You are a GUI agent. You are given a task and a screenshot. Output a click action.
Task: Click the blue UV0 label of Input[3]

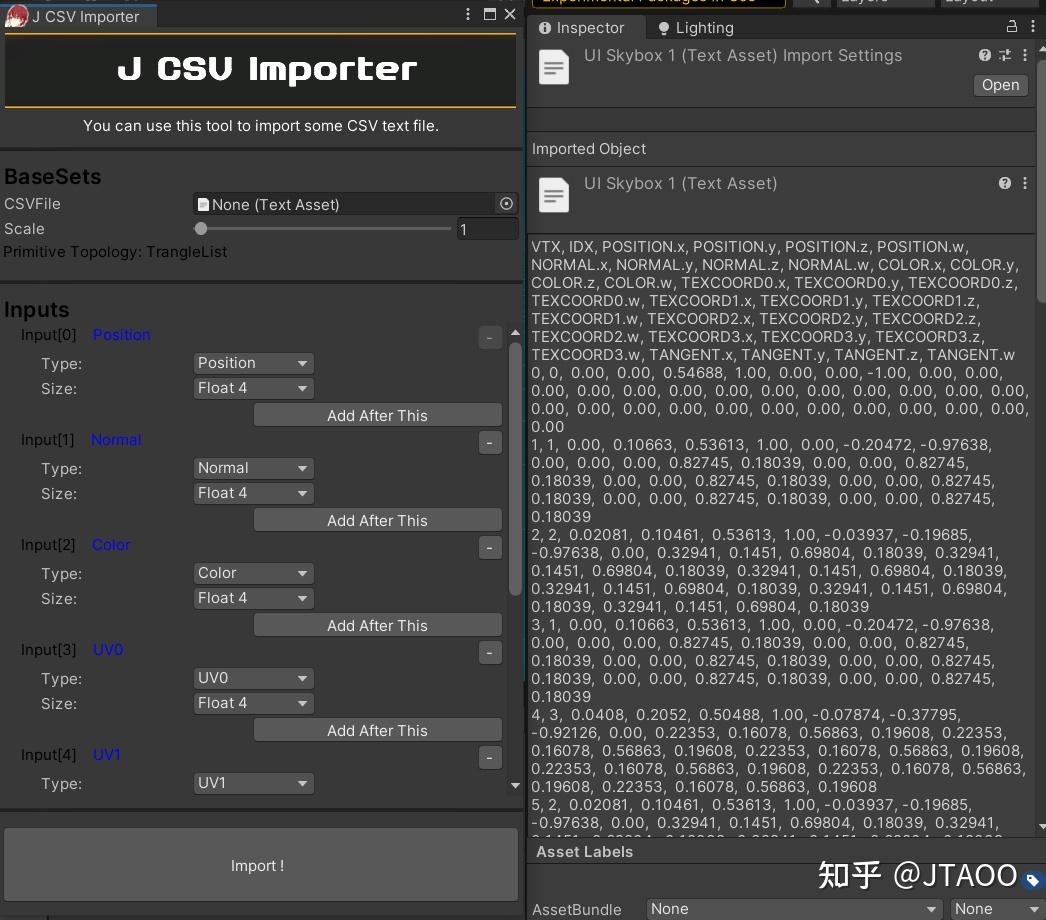(x=107, y=649)
